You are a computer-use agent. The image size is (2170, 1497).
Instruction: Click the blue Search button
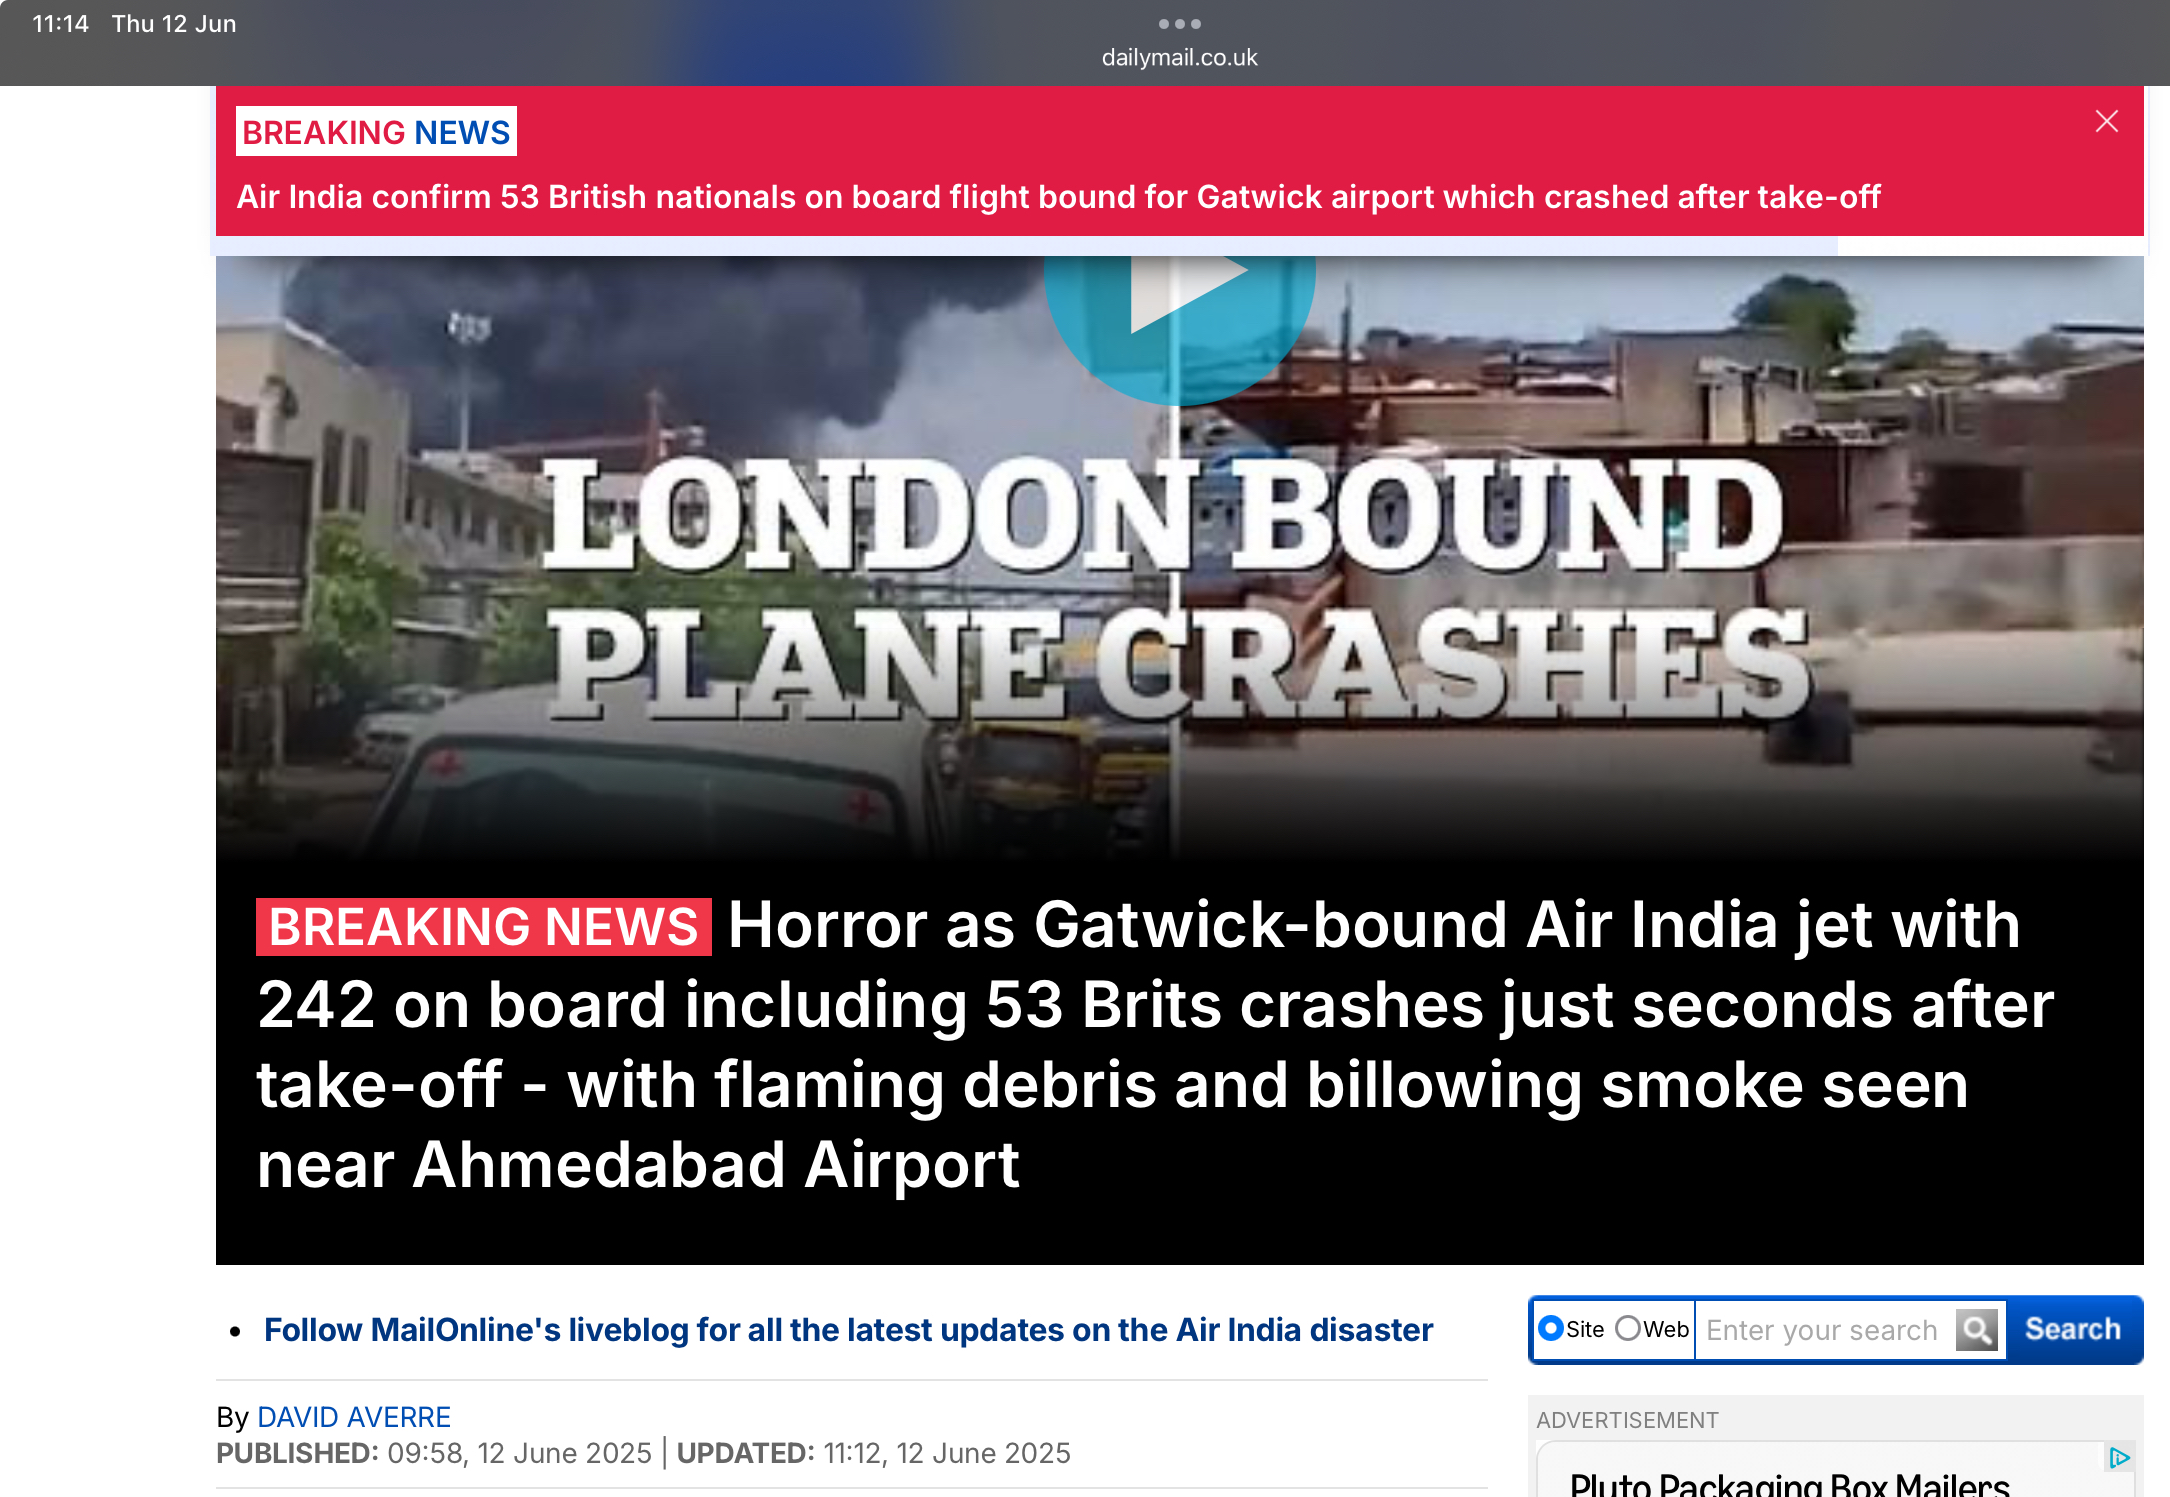2073,1329
